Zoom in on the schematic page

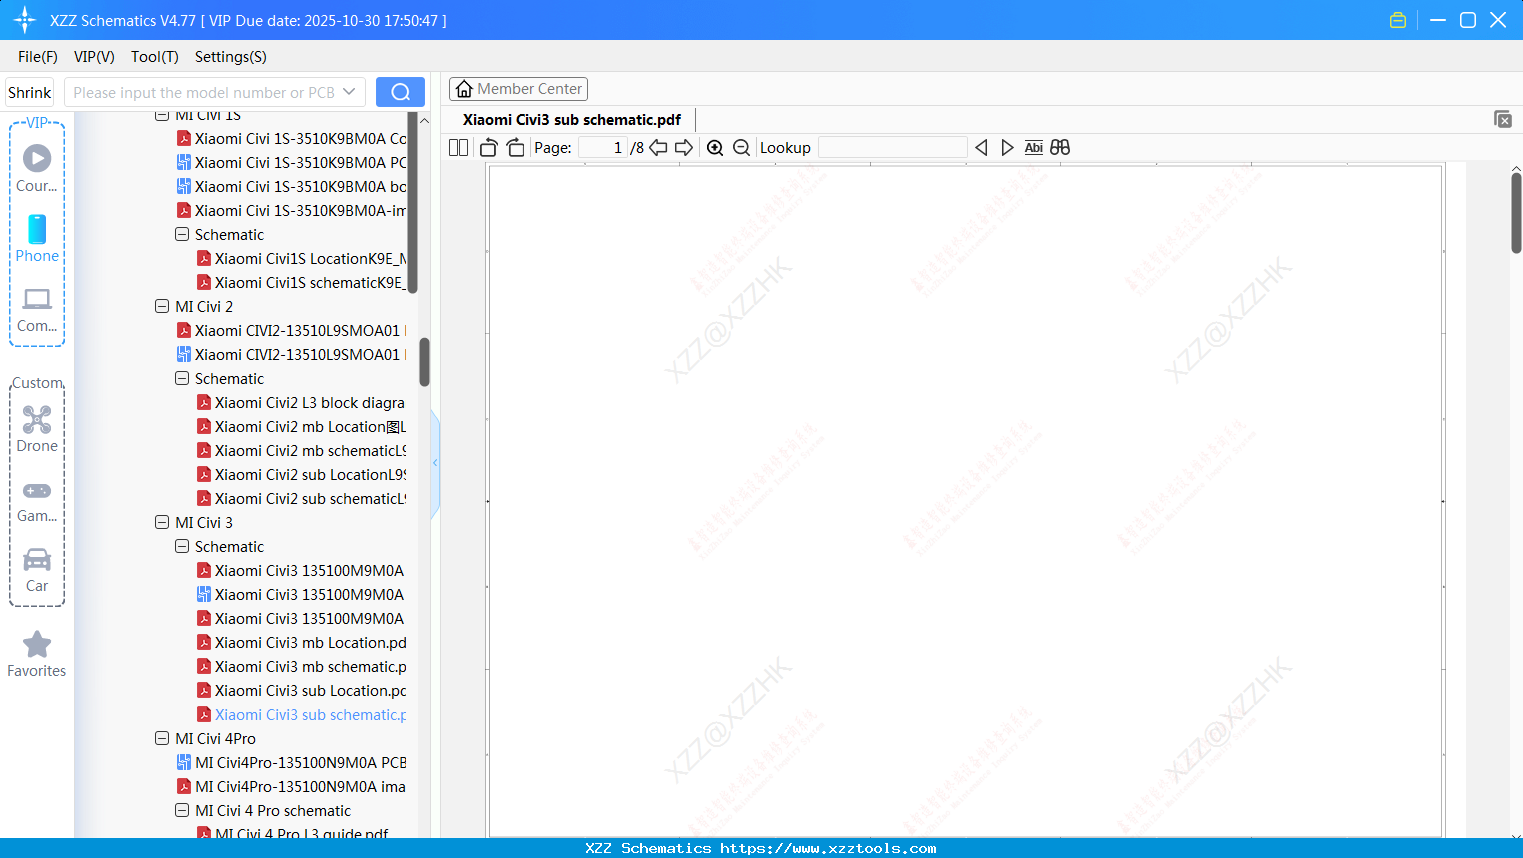point(715,147)
